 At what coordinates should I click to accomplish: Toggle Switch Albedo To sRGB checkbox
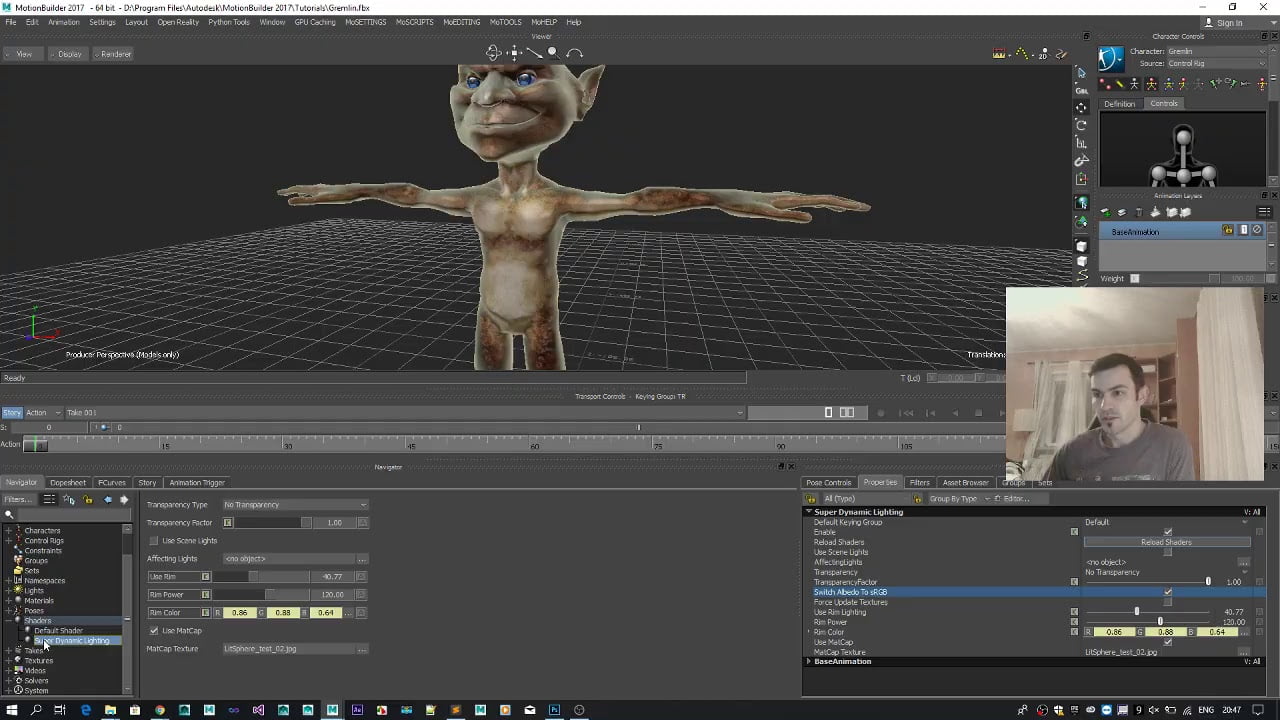click(x=1167, y=592)
